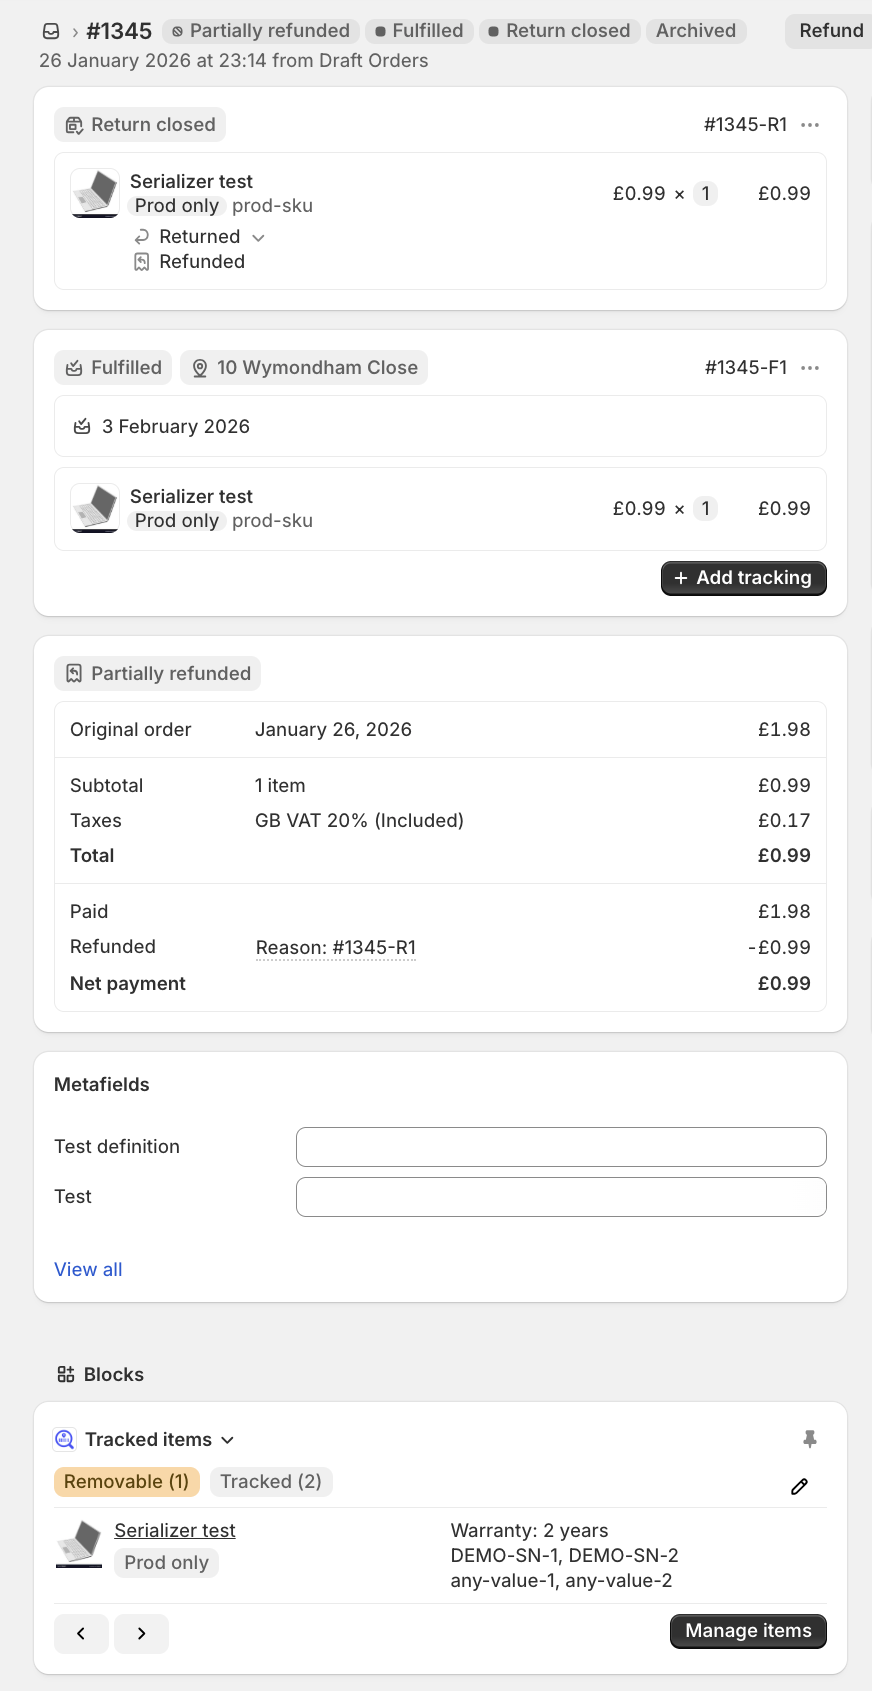Pin the Tracked items block
This screenshot has height=1691, width=872.
[x=810, y=1439]
